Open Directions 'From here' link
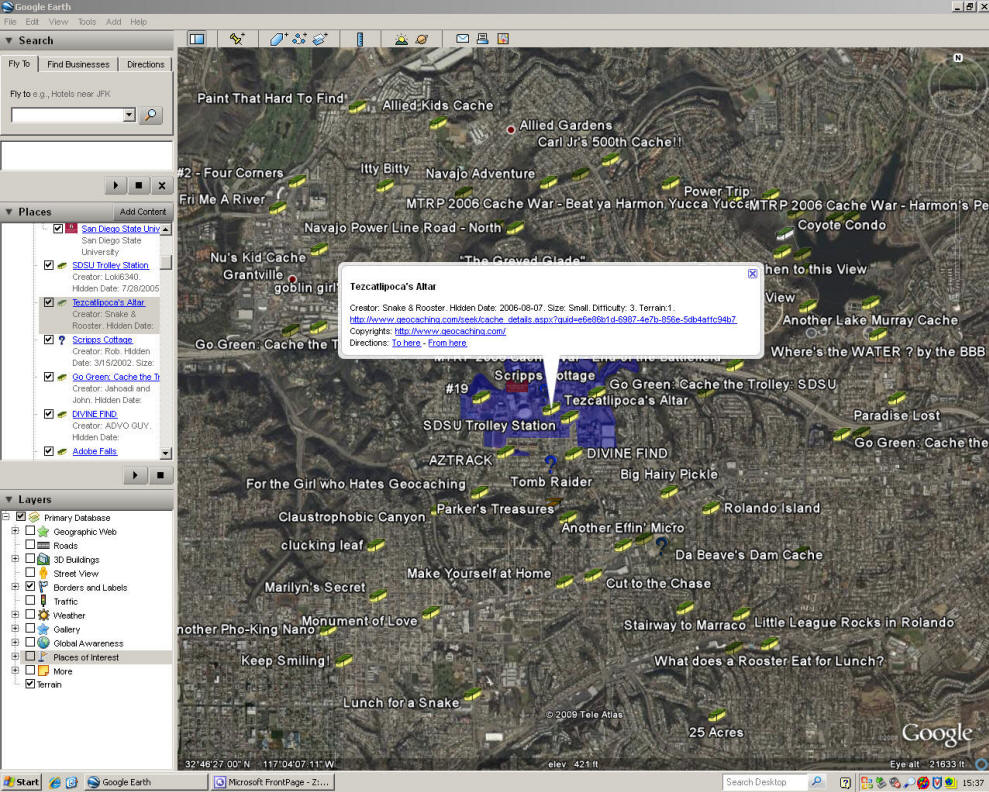 447,343
